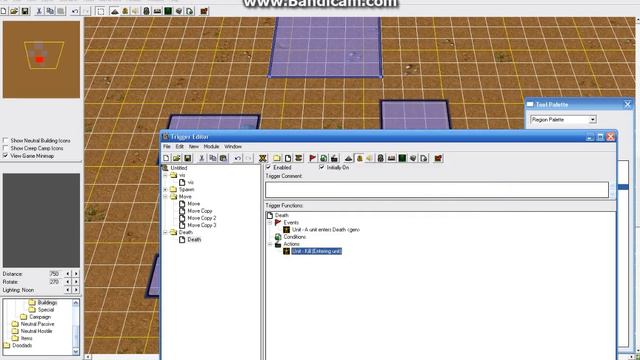Open Module menu in Trigger Editor
The width and height of the screenshot is (640, 360).
pyautogui.click(x=211, y=147)
